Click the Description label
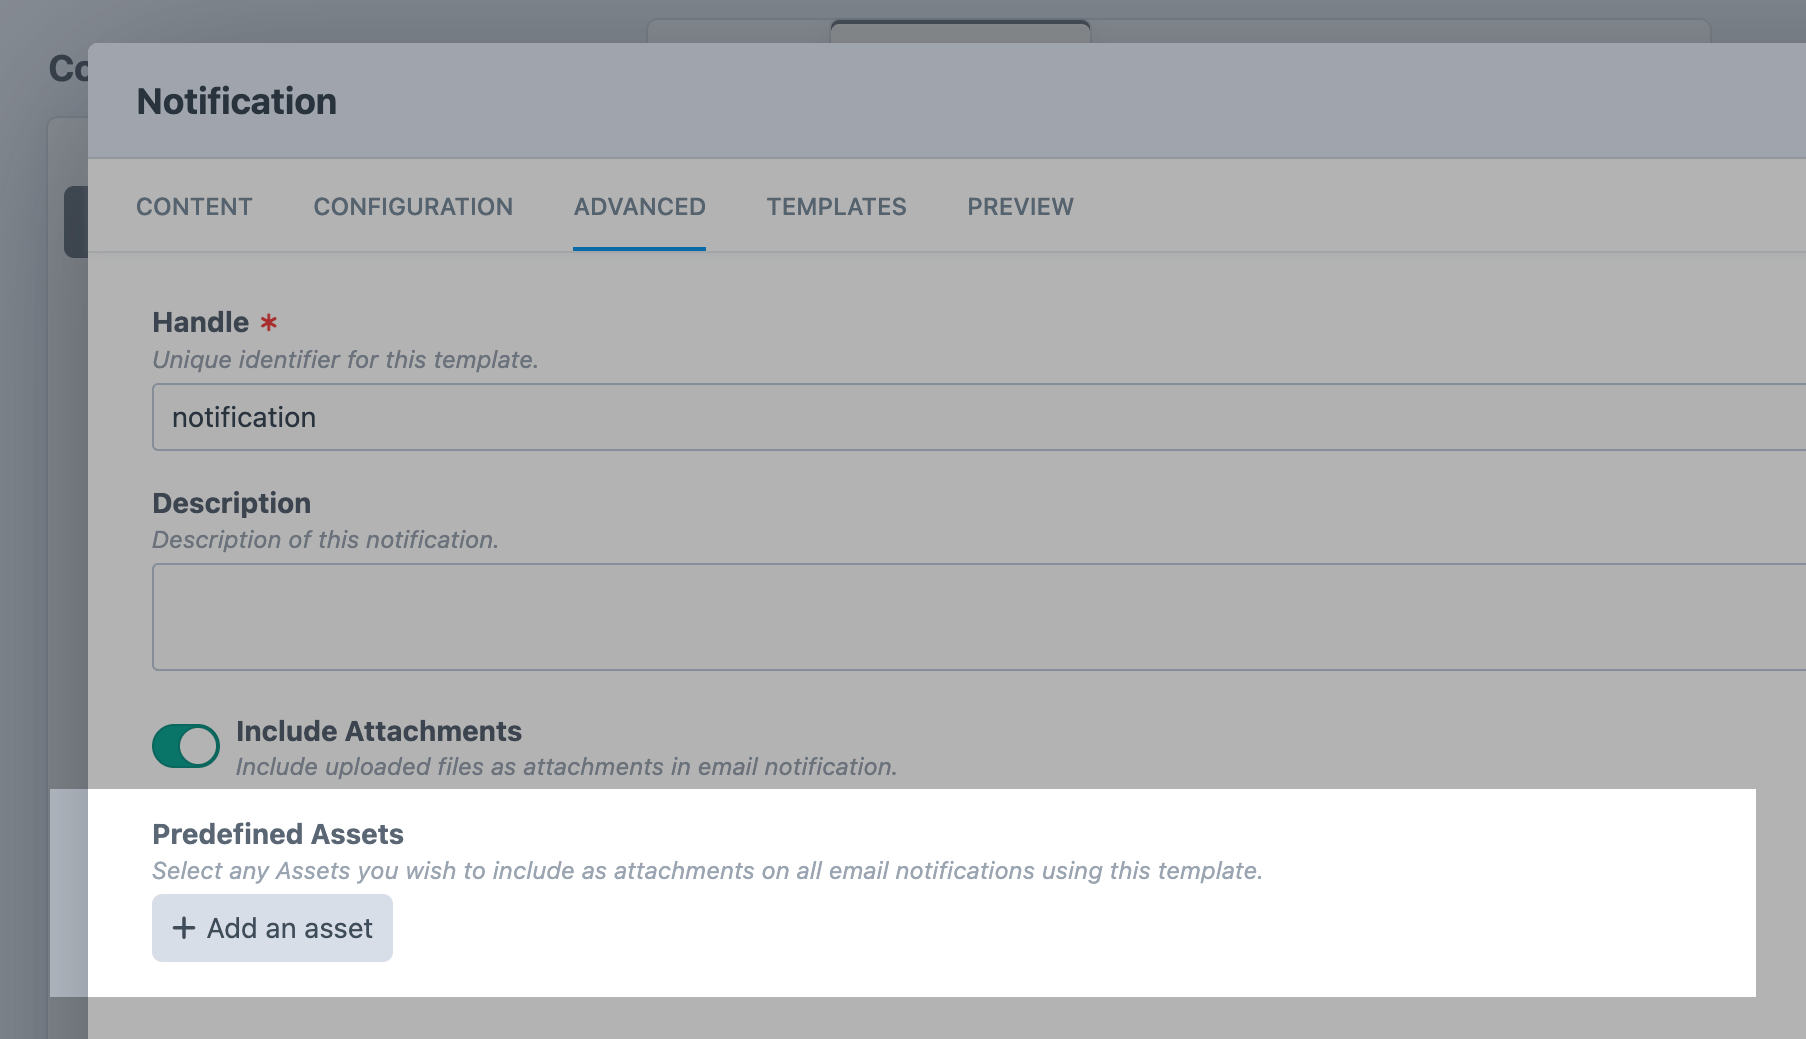The image size is (1806, 1039). (x=232, y=503)
